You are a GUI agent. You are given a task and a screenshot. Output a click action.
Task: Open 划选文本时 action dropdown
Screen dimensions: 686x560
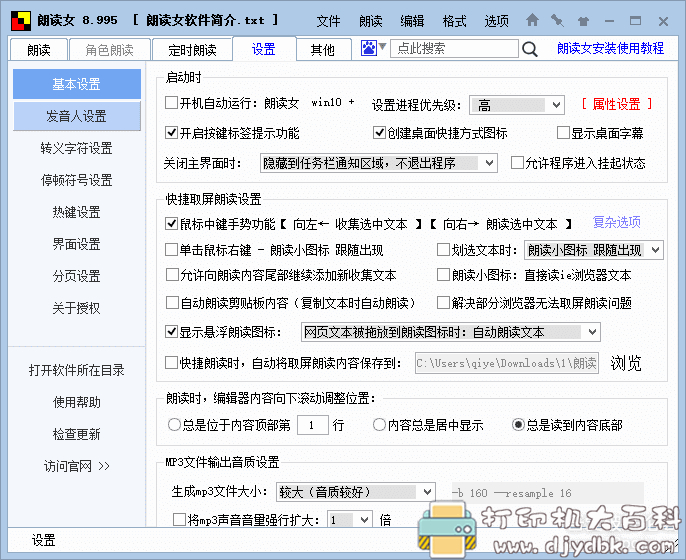594,250
